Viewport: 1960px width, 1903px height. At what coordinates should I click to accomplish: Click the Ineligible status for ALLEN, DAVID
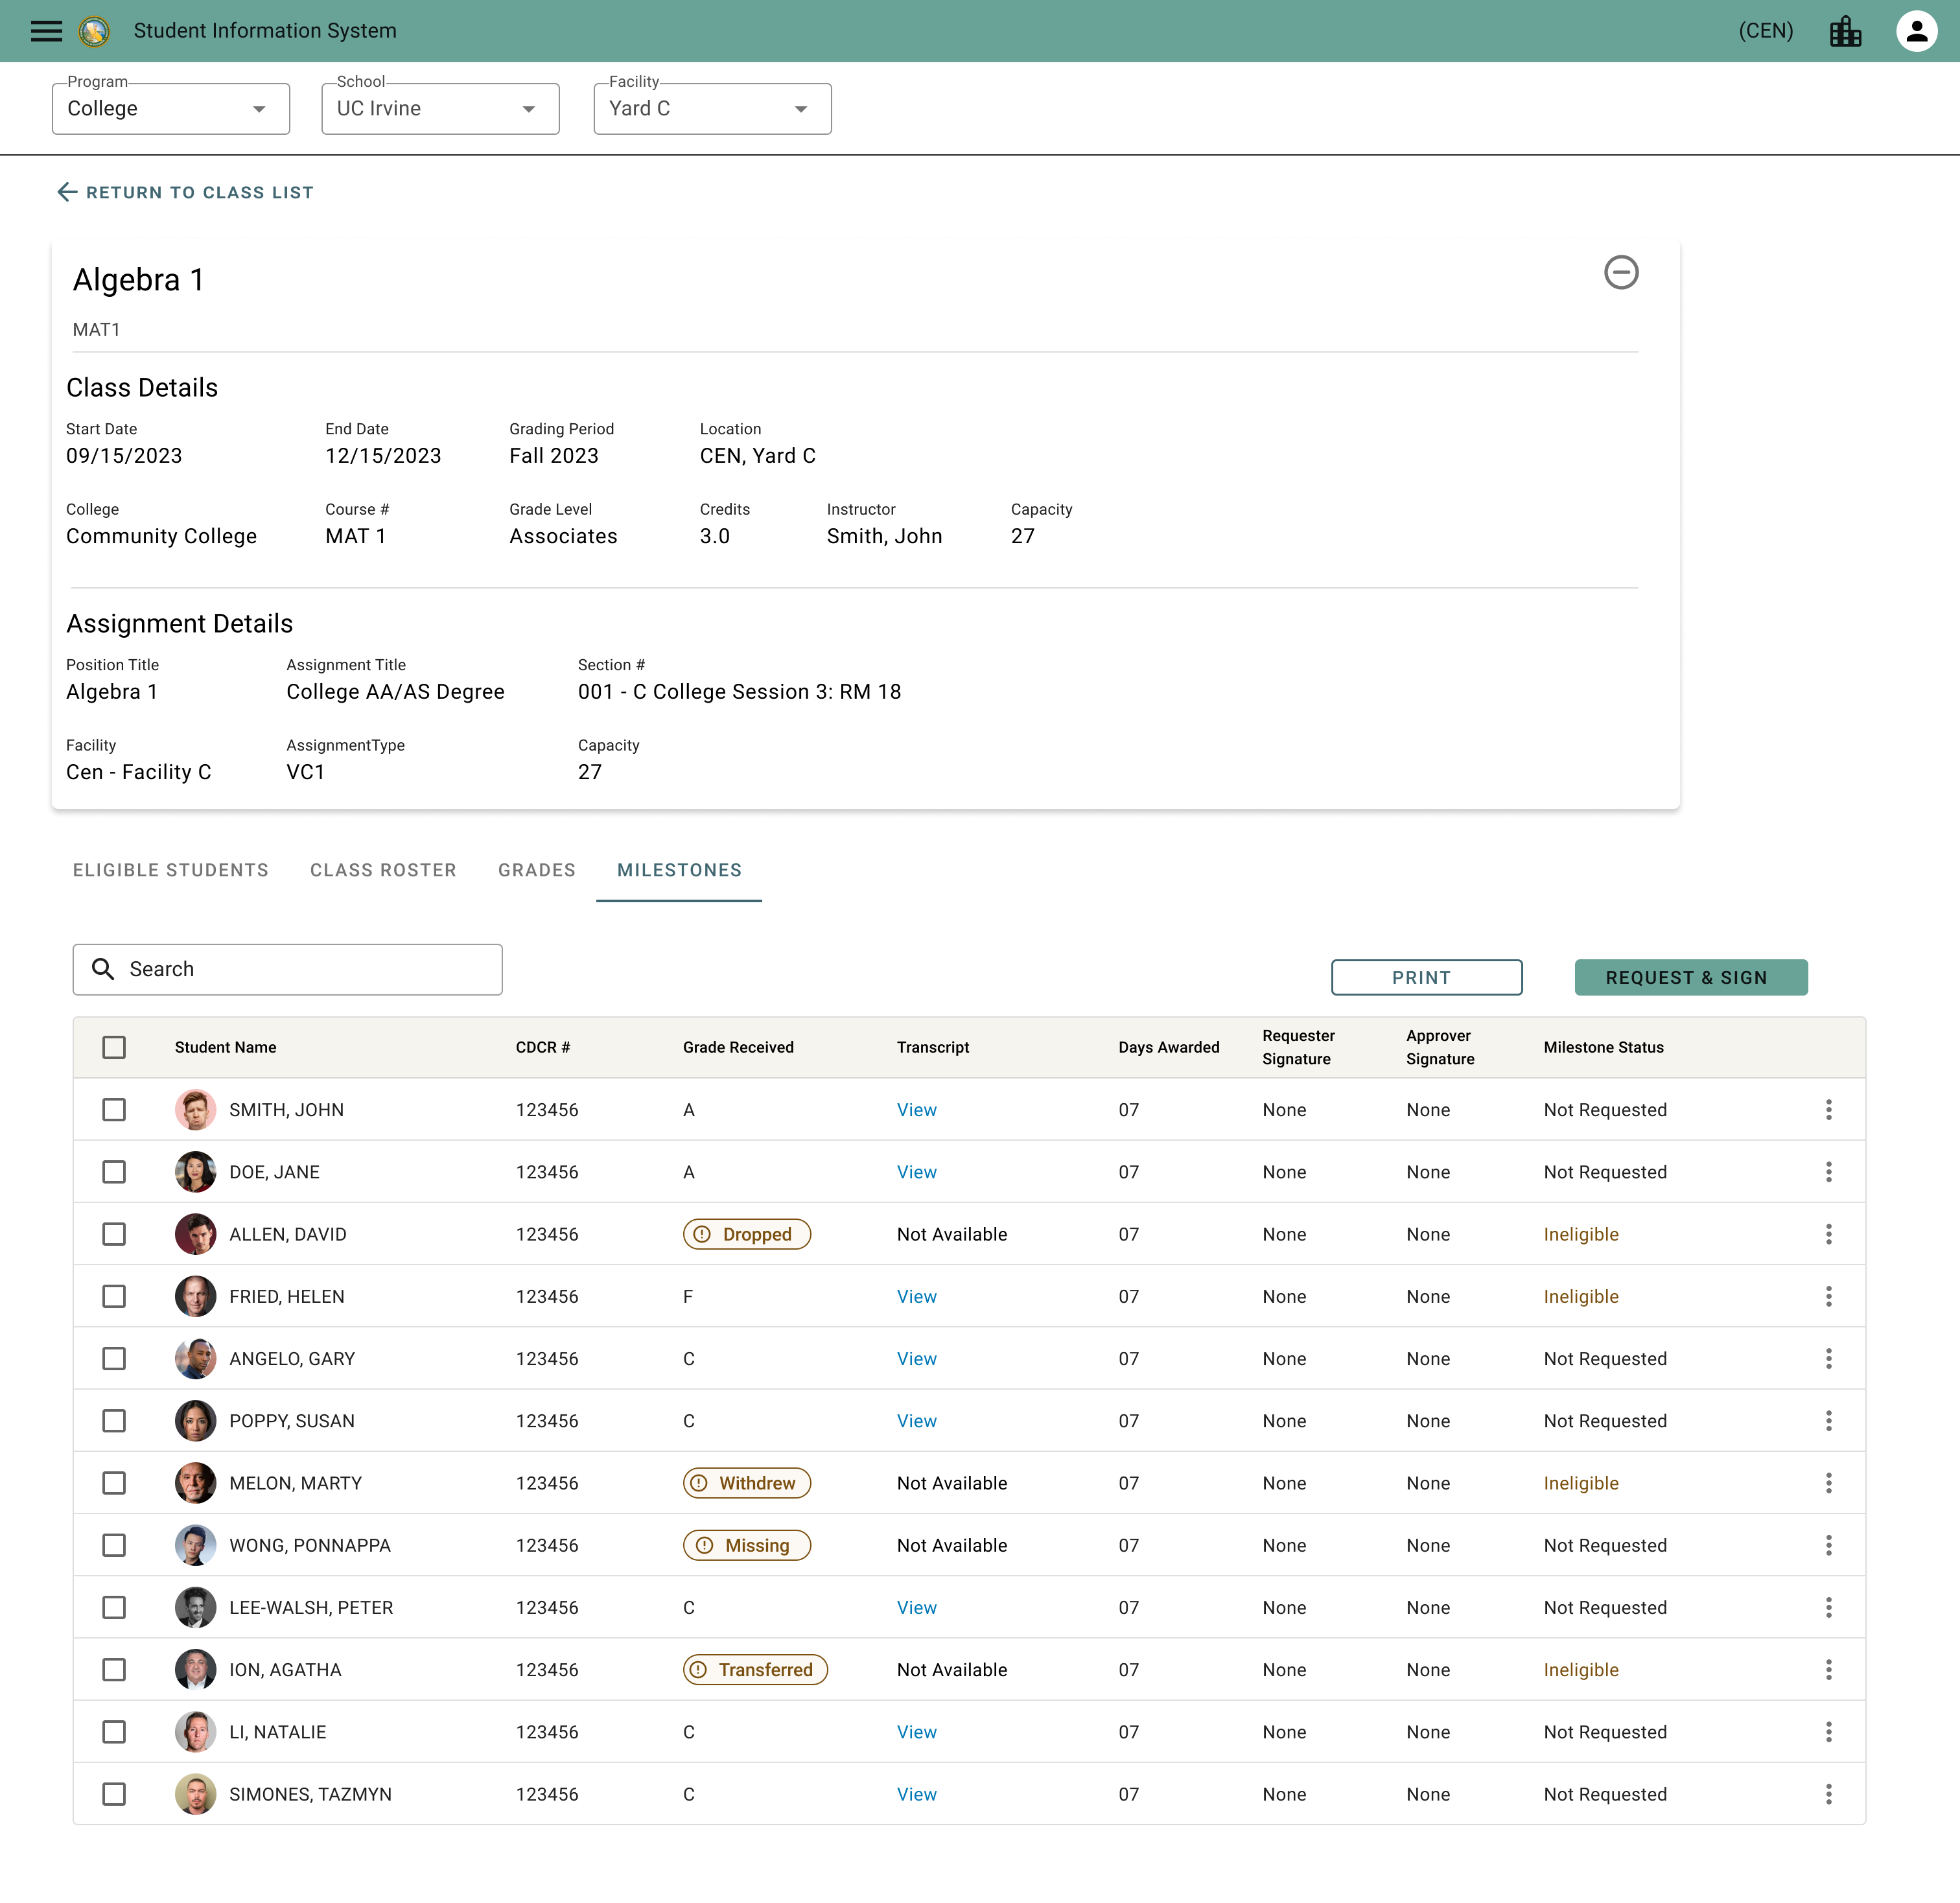pyautogui.click(x=1580, y=1233)
